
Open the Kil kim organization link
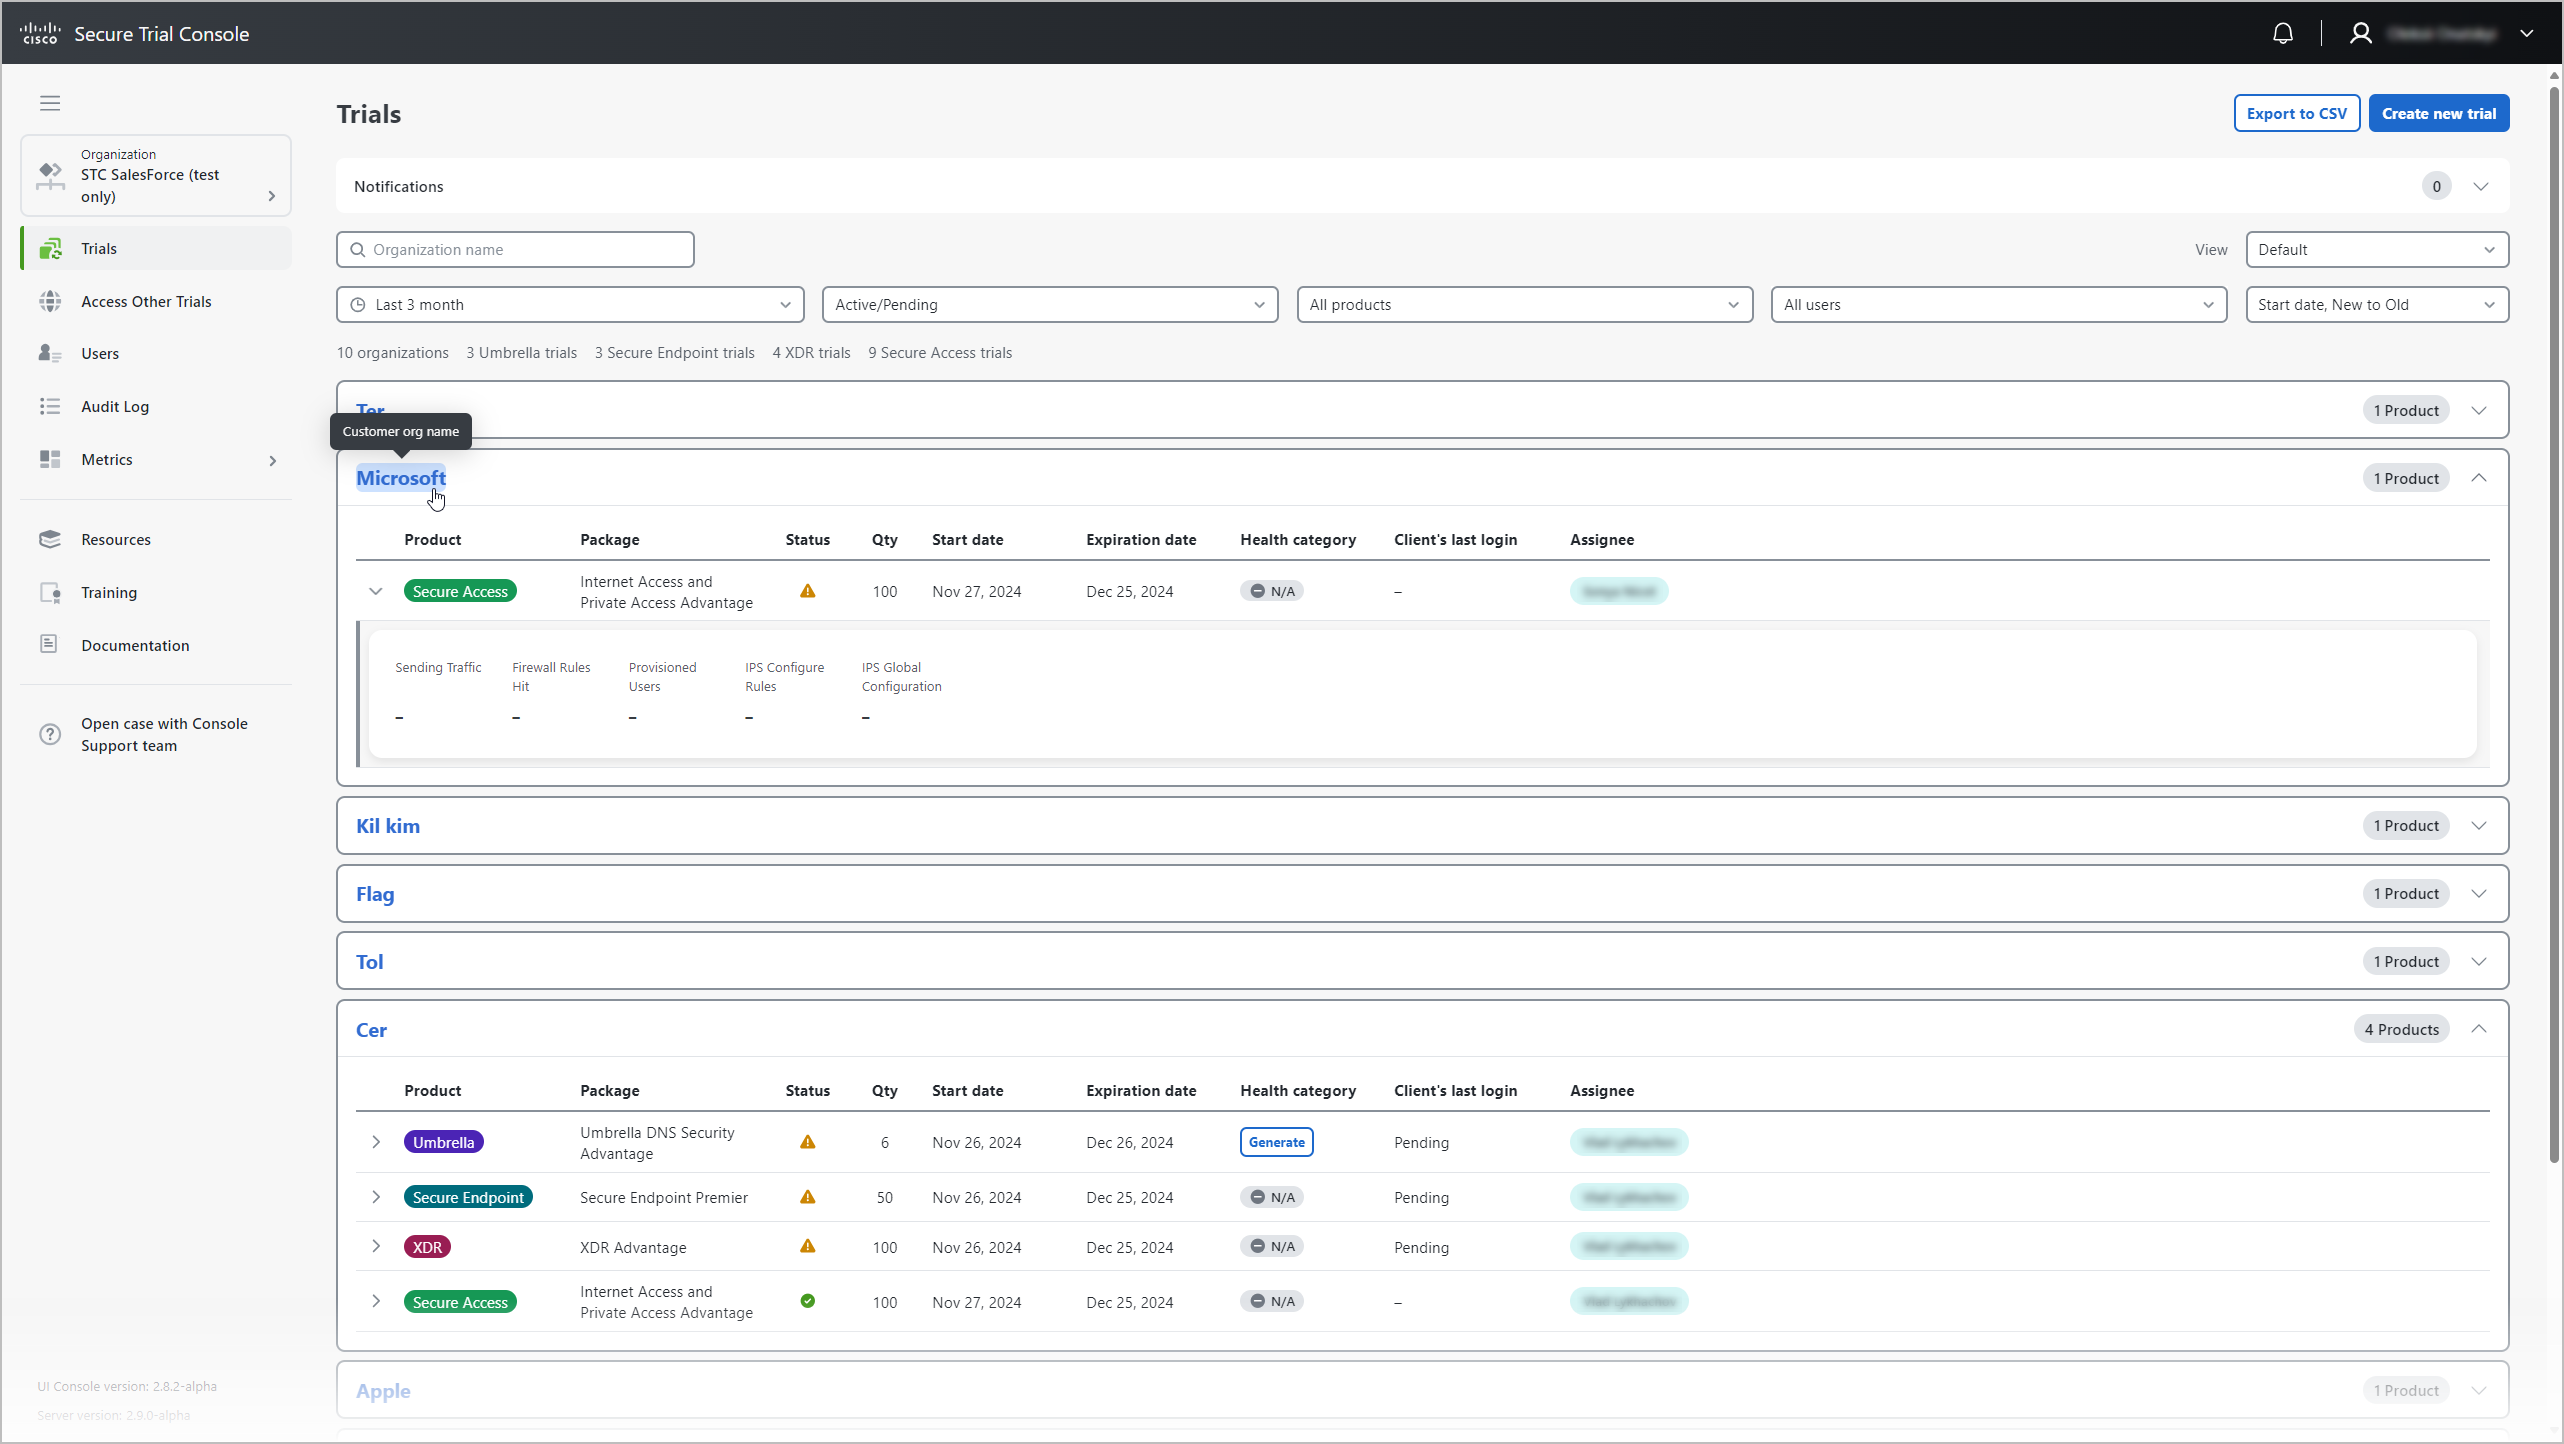click(x=388, y=826)
